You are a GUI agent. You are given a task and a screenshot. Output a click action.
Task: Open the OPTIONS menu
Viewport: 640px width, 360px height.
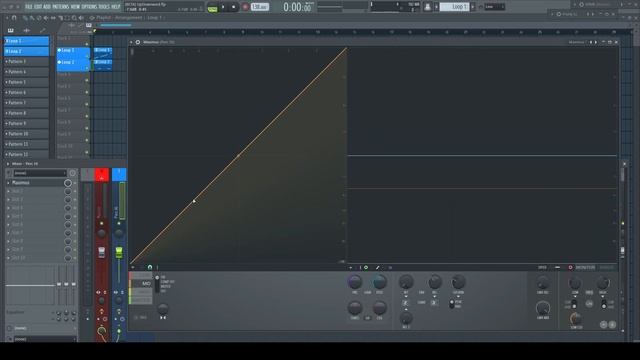click(x=89, y=7)
